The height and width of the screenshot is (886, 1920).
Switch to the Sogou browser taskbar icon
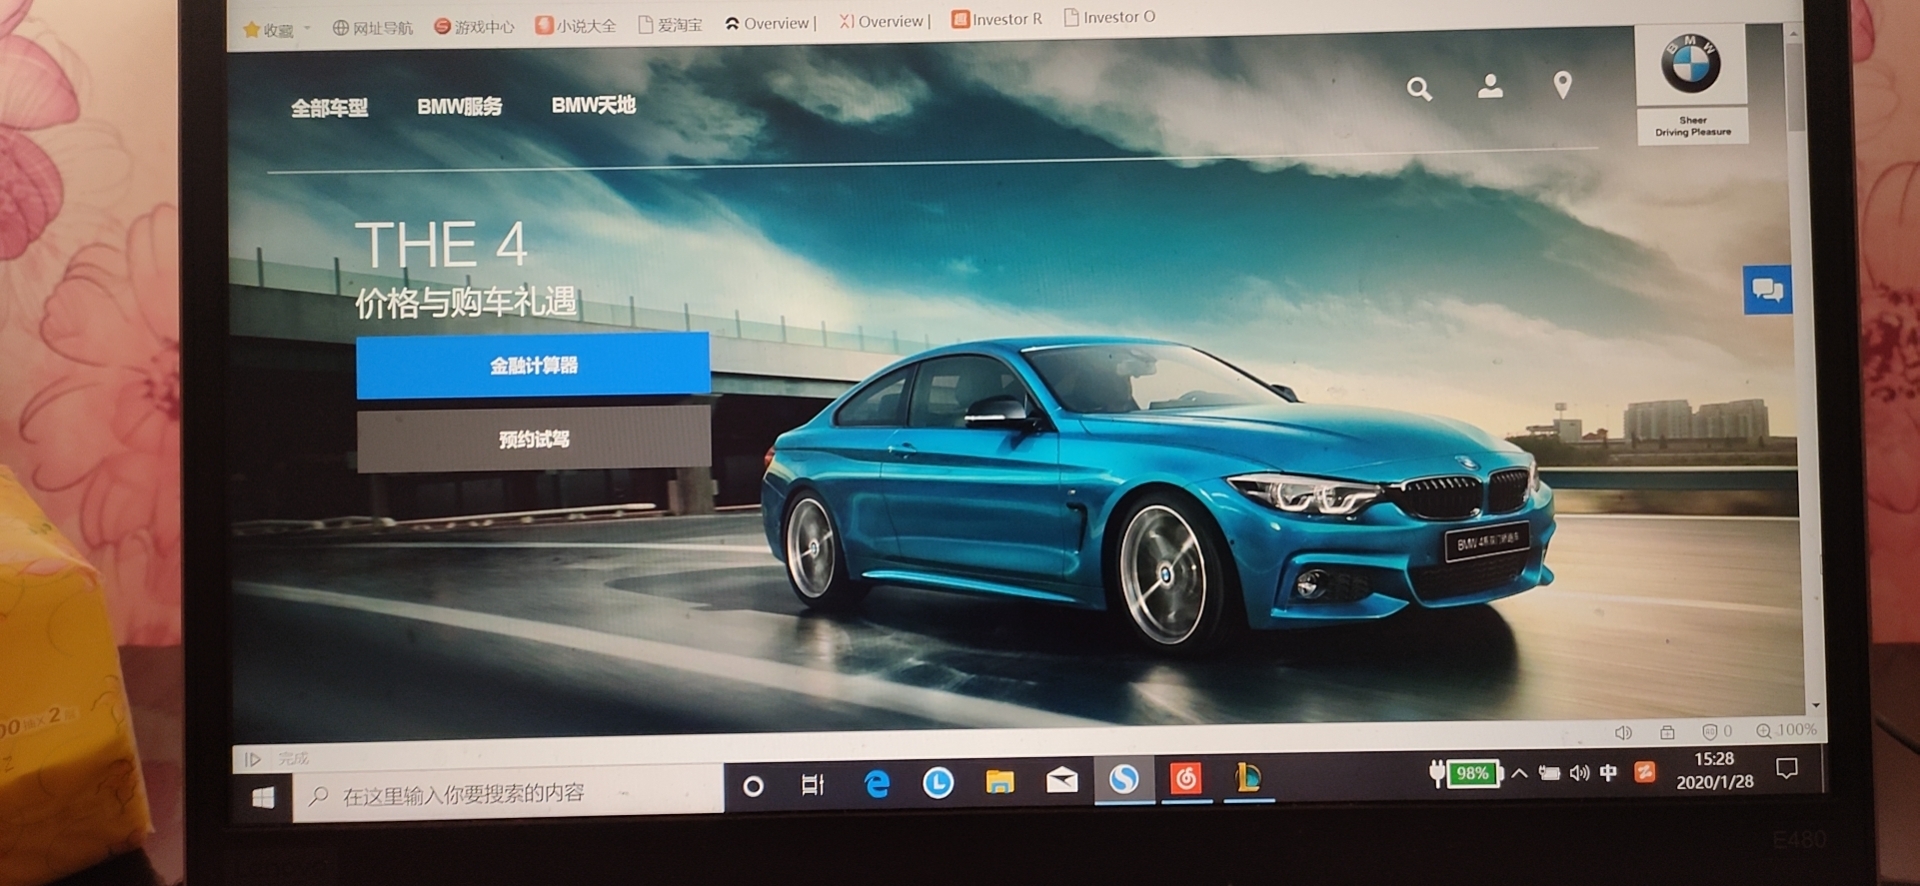1124,779
